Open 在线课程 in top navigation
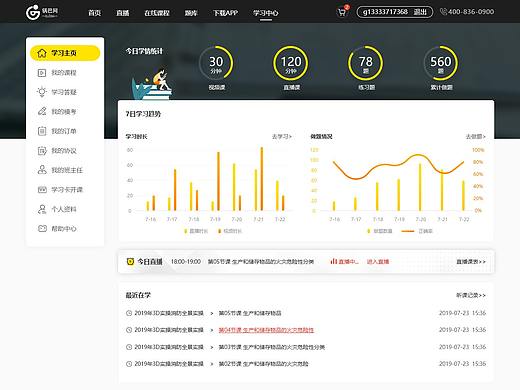This screenshot has width=520, height=390. click(x=157, y=13)
